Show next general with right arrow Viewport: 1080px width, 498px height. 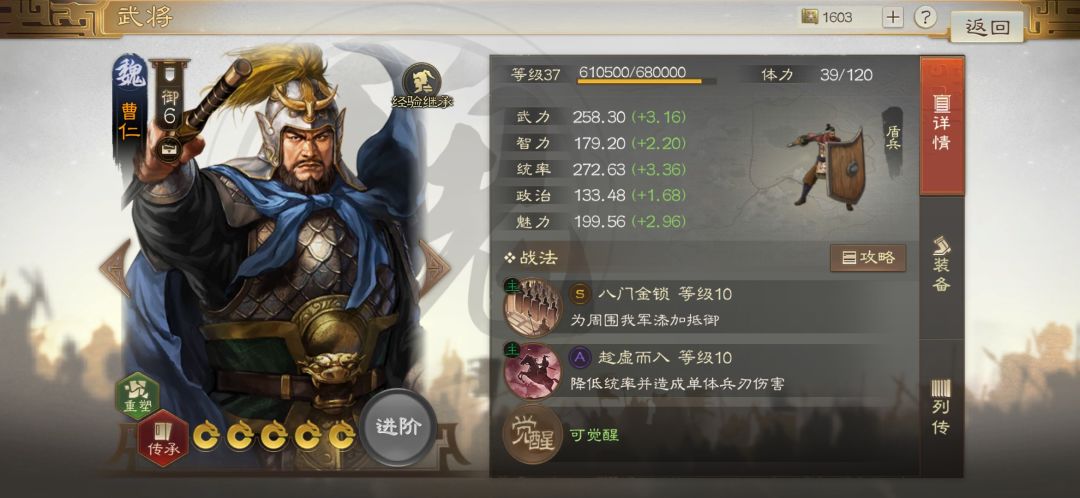point(434,267)
